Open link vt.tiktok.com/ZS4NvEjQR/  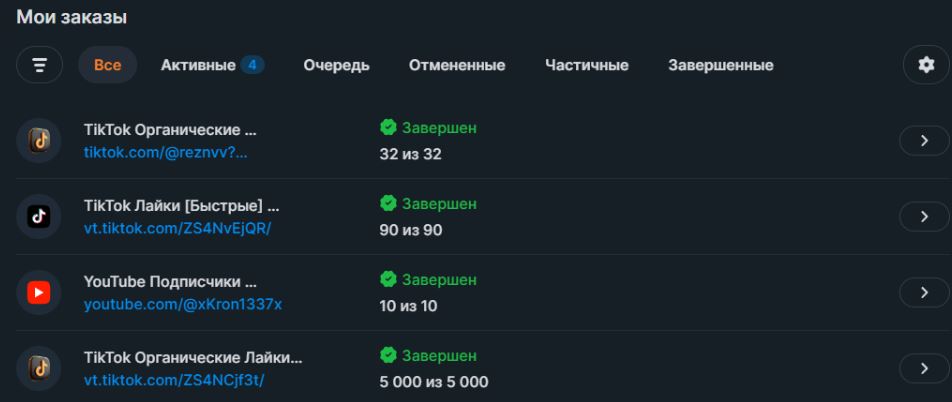point(177,229)
